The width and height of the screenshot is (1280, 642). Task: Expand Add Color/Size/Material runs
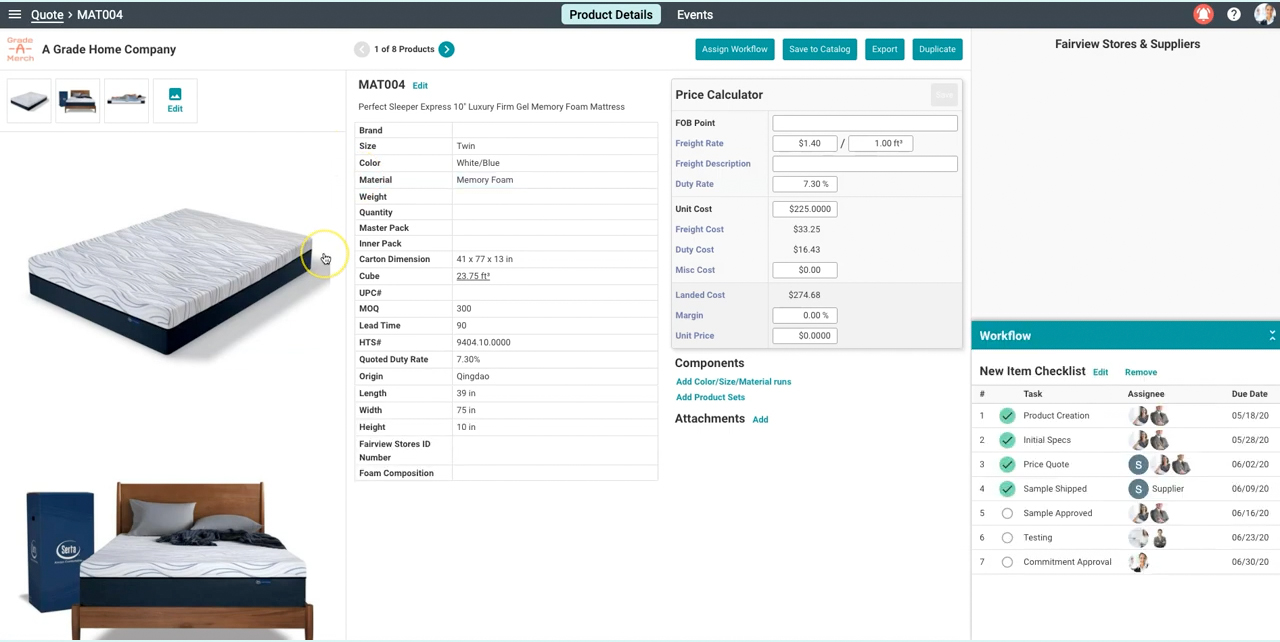click(733, 382)
